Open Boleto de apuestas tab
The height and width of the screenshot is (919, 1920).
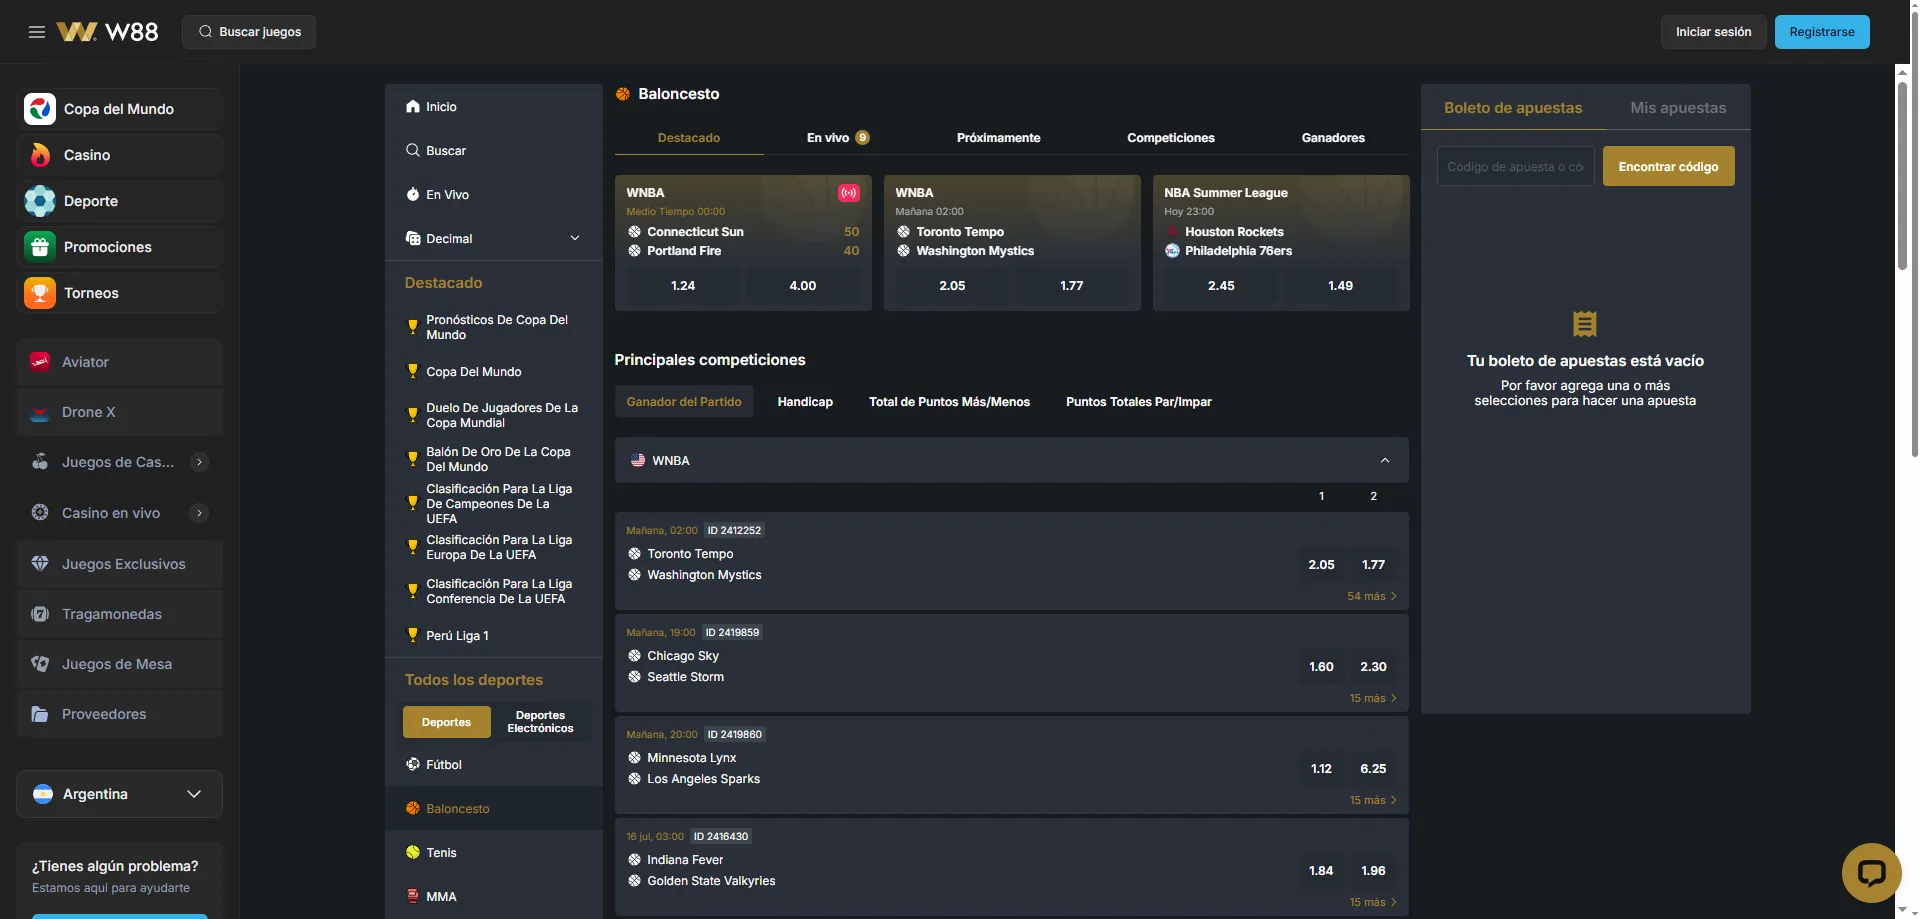(x=1513, y=108)
